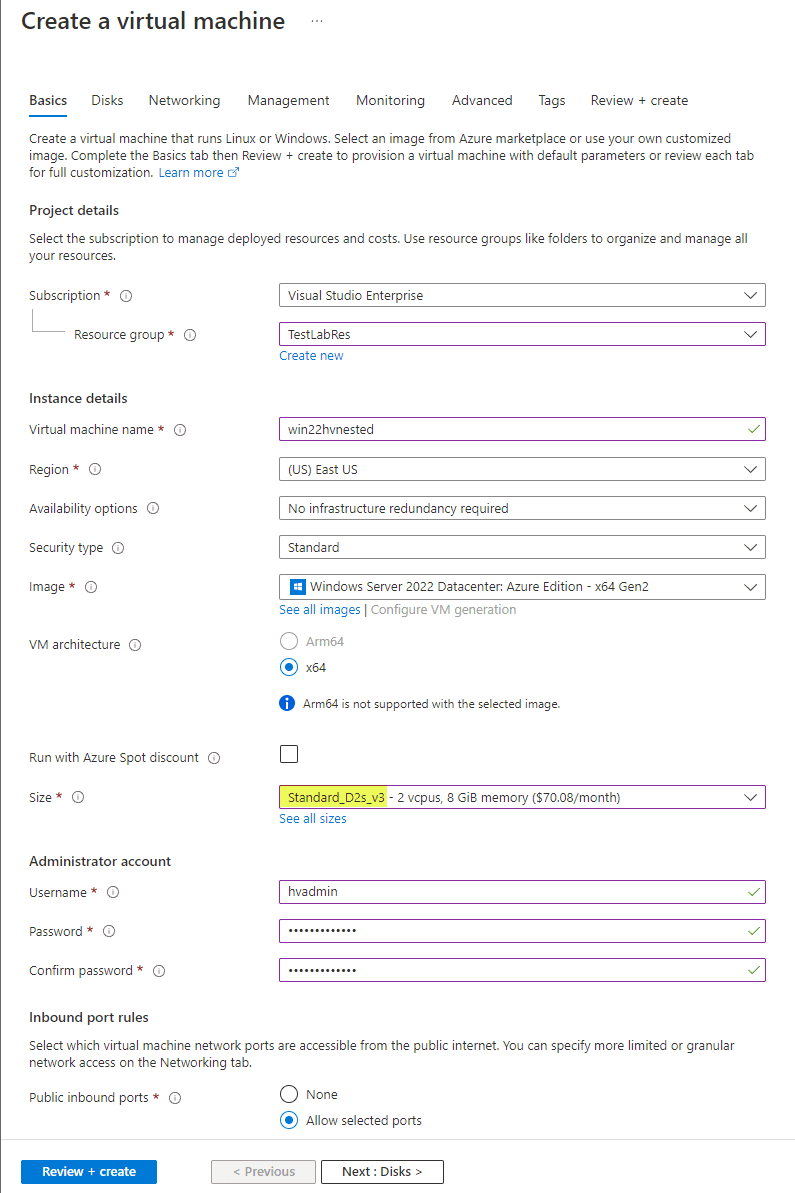Click the info icon for Confirm password

point(159,971)
